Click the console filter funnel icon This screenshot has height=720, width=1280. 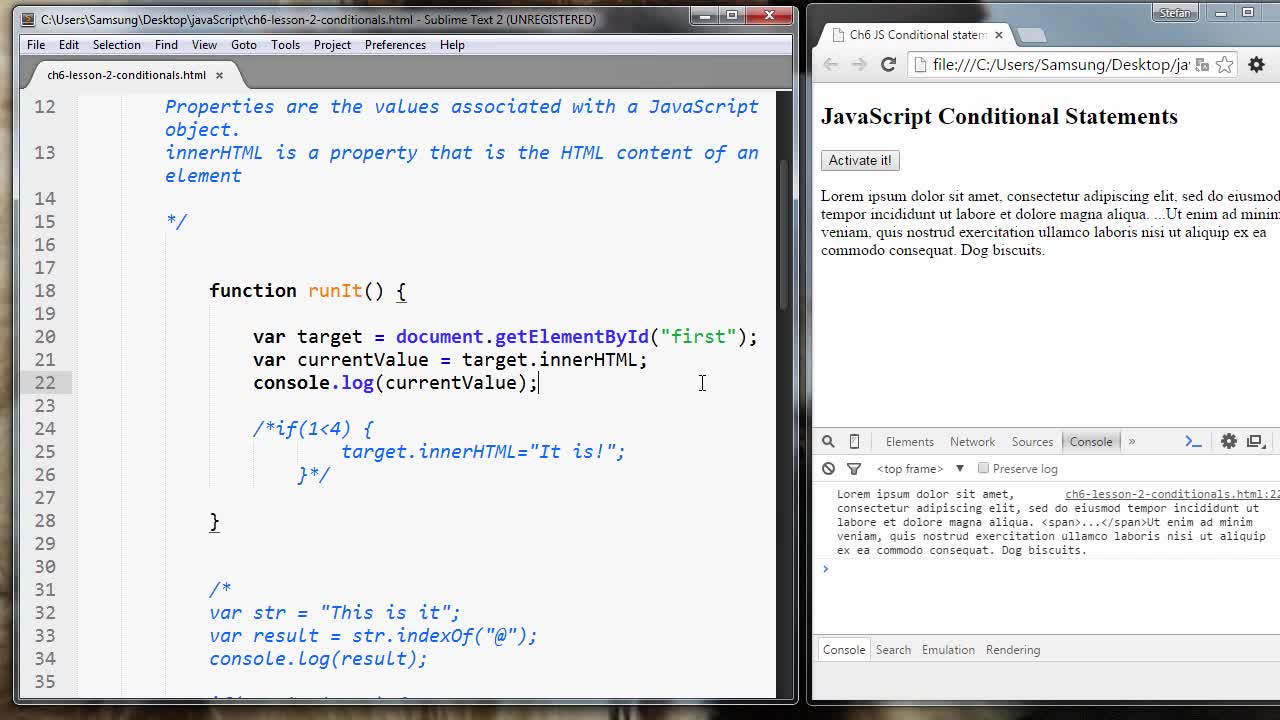click(x=854, y=468)
